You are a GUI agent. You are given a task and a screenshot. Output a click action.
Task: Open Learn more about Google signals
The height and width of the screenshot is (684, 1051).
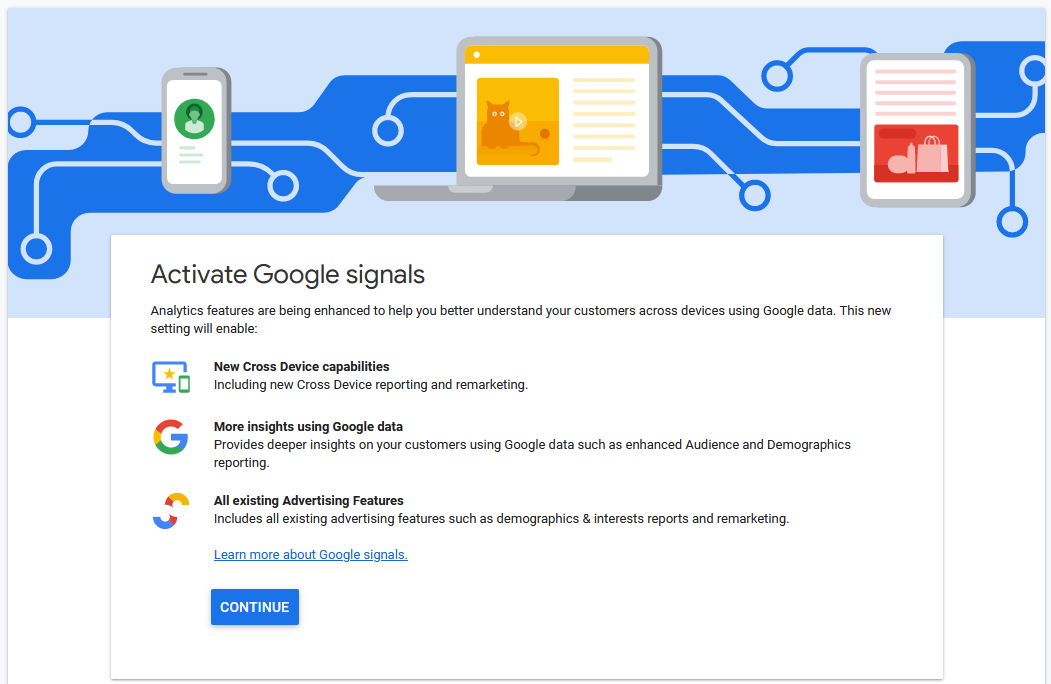point(310,554)
